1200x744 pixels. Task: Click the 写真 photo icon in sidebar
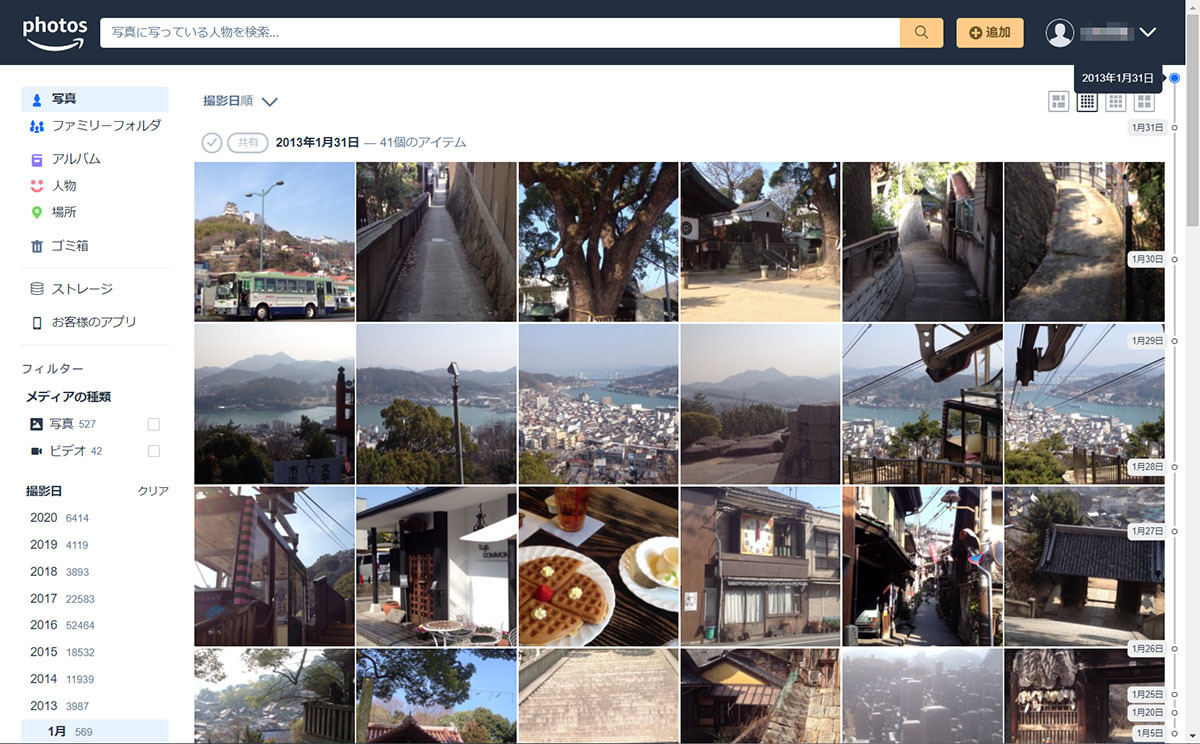click(x=37, y=99)
